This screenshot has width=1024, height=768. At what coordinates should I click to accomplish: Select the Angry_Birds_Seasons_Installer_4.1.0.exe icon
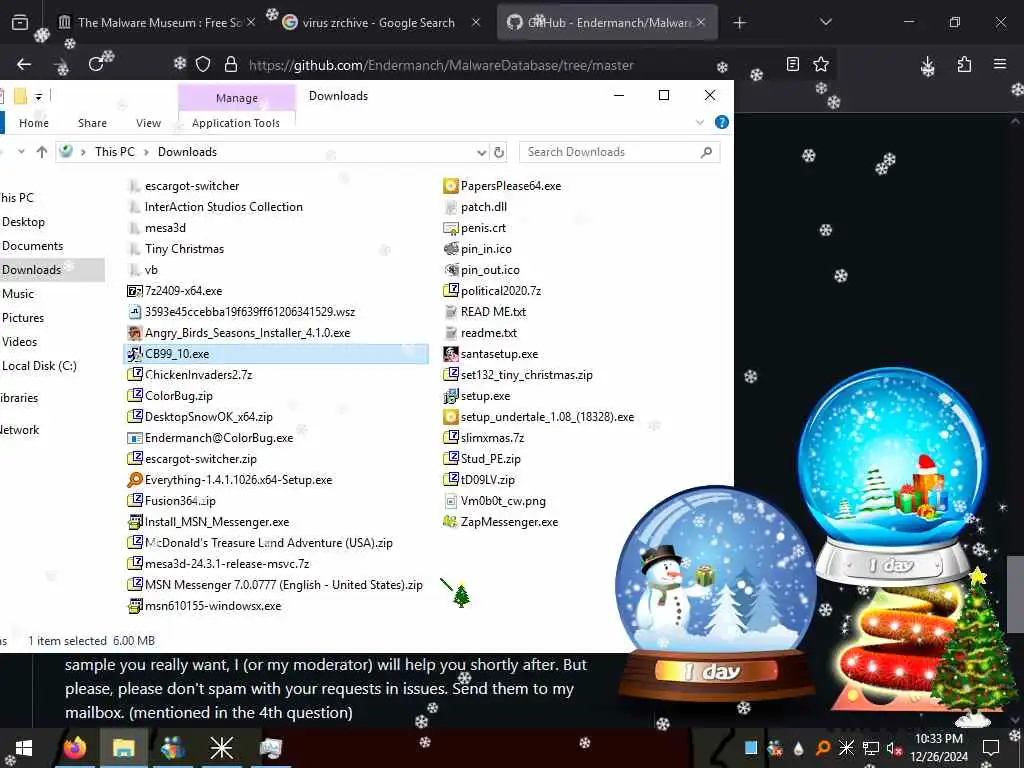(135, 333)
